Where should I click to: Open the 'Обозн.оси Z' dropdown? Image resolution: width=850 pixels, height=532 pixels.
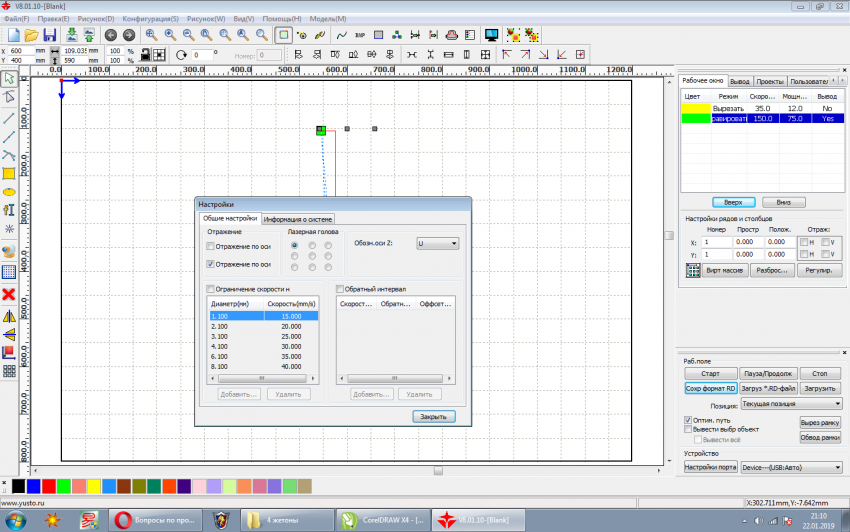point(437,243)
